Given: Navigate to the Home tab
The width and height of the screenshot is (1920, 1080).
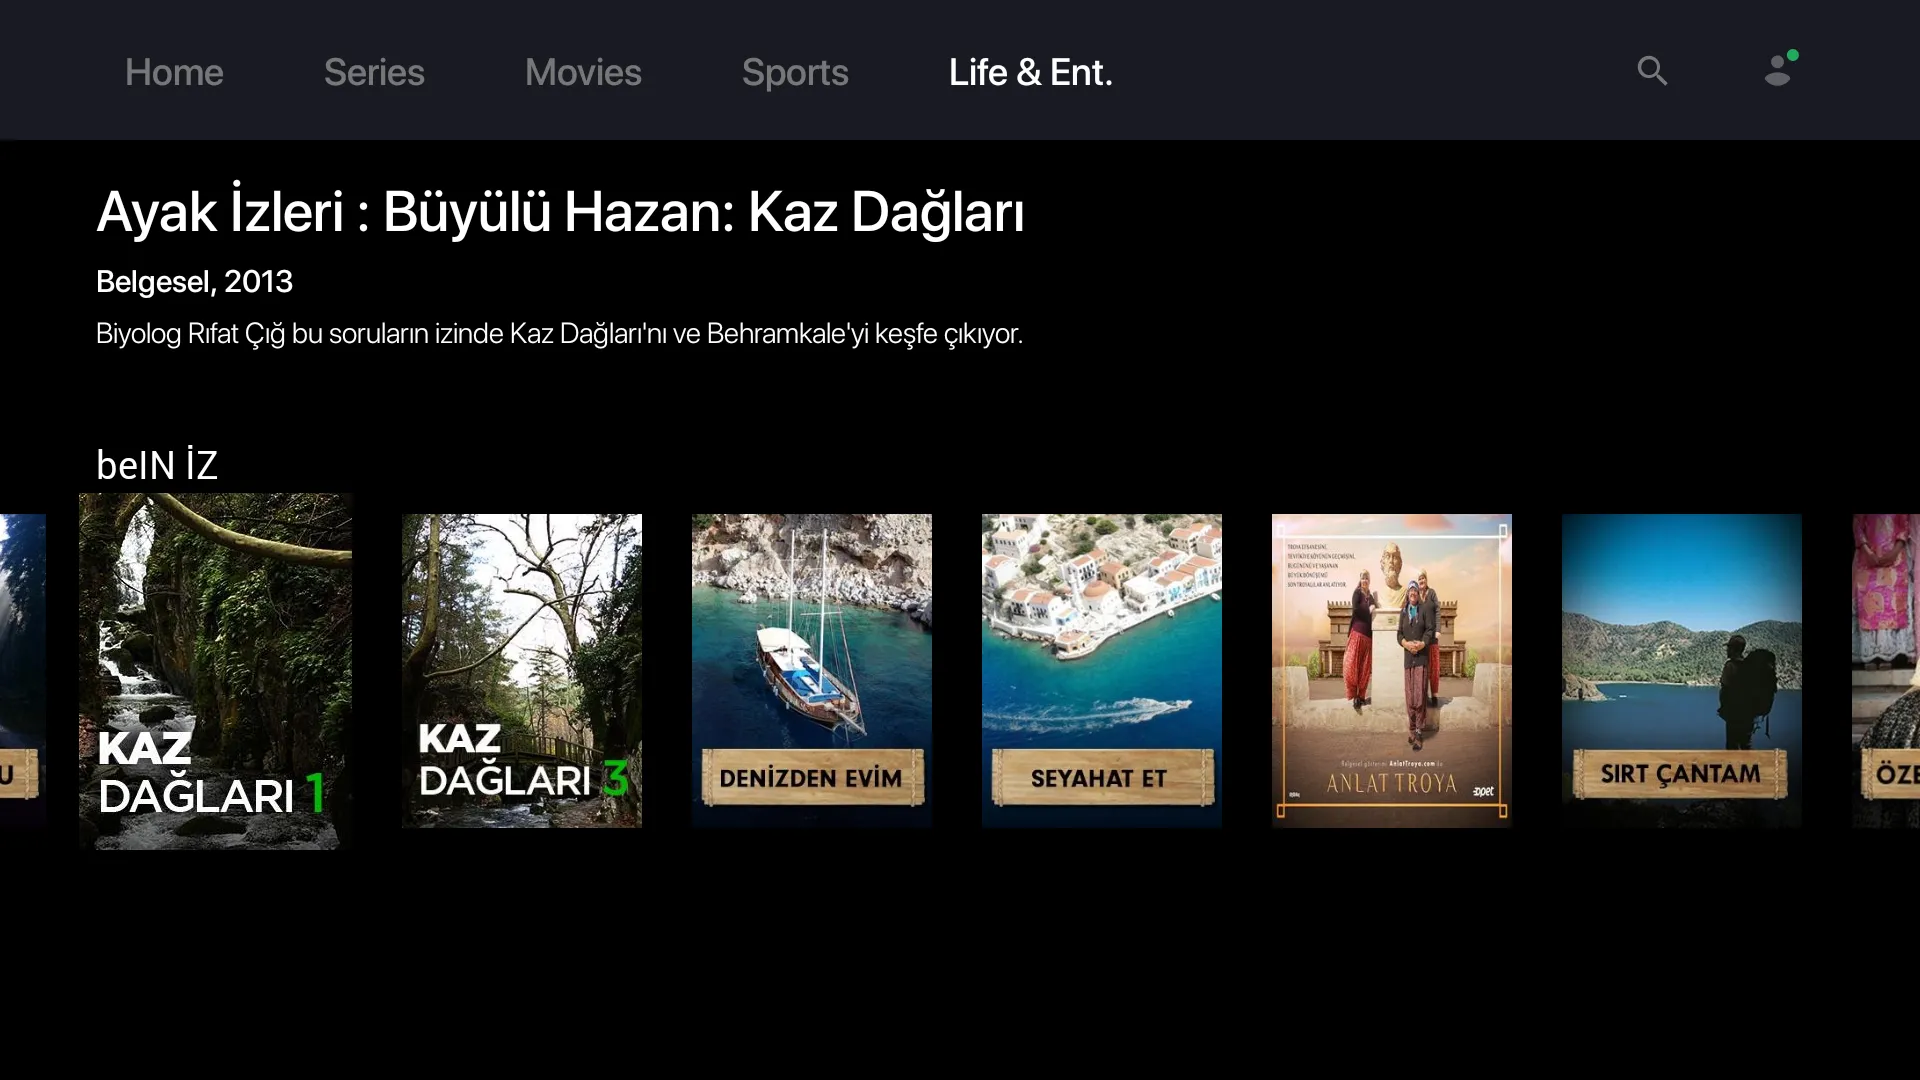Looking at the screenshot, I should click(173, 71).
